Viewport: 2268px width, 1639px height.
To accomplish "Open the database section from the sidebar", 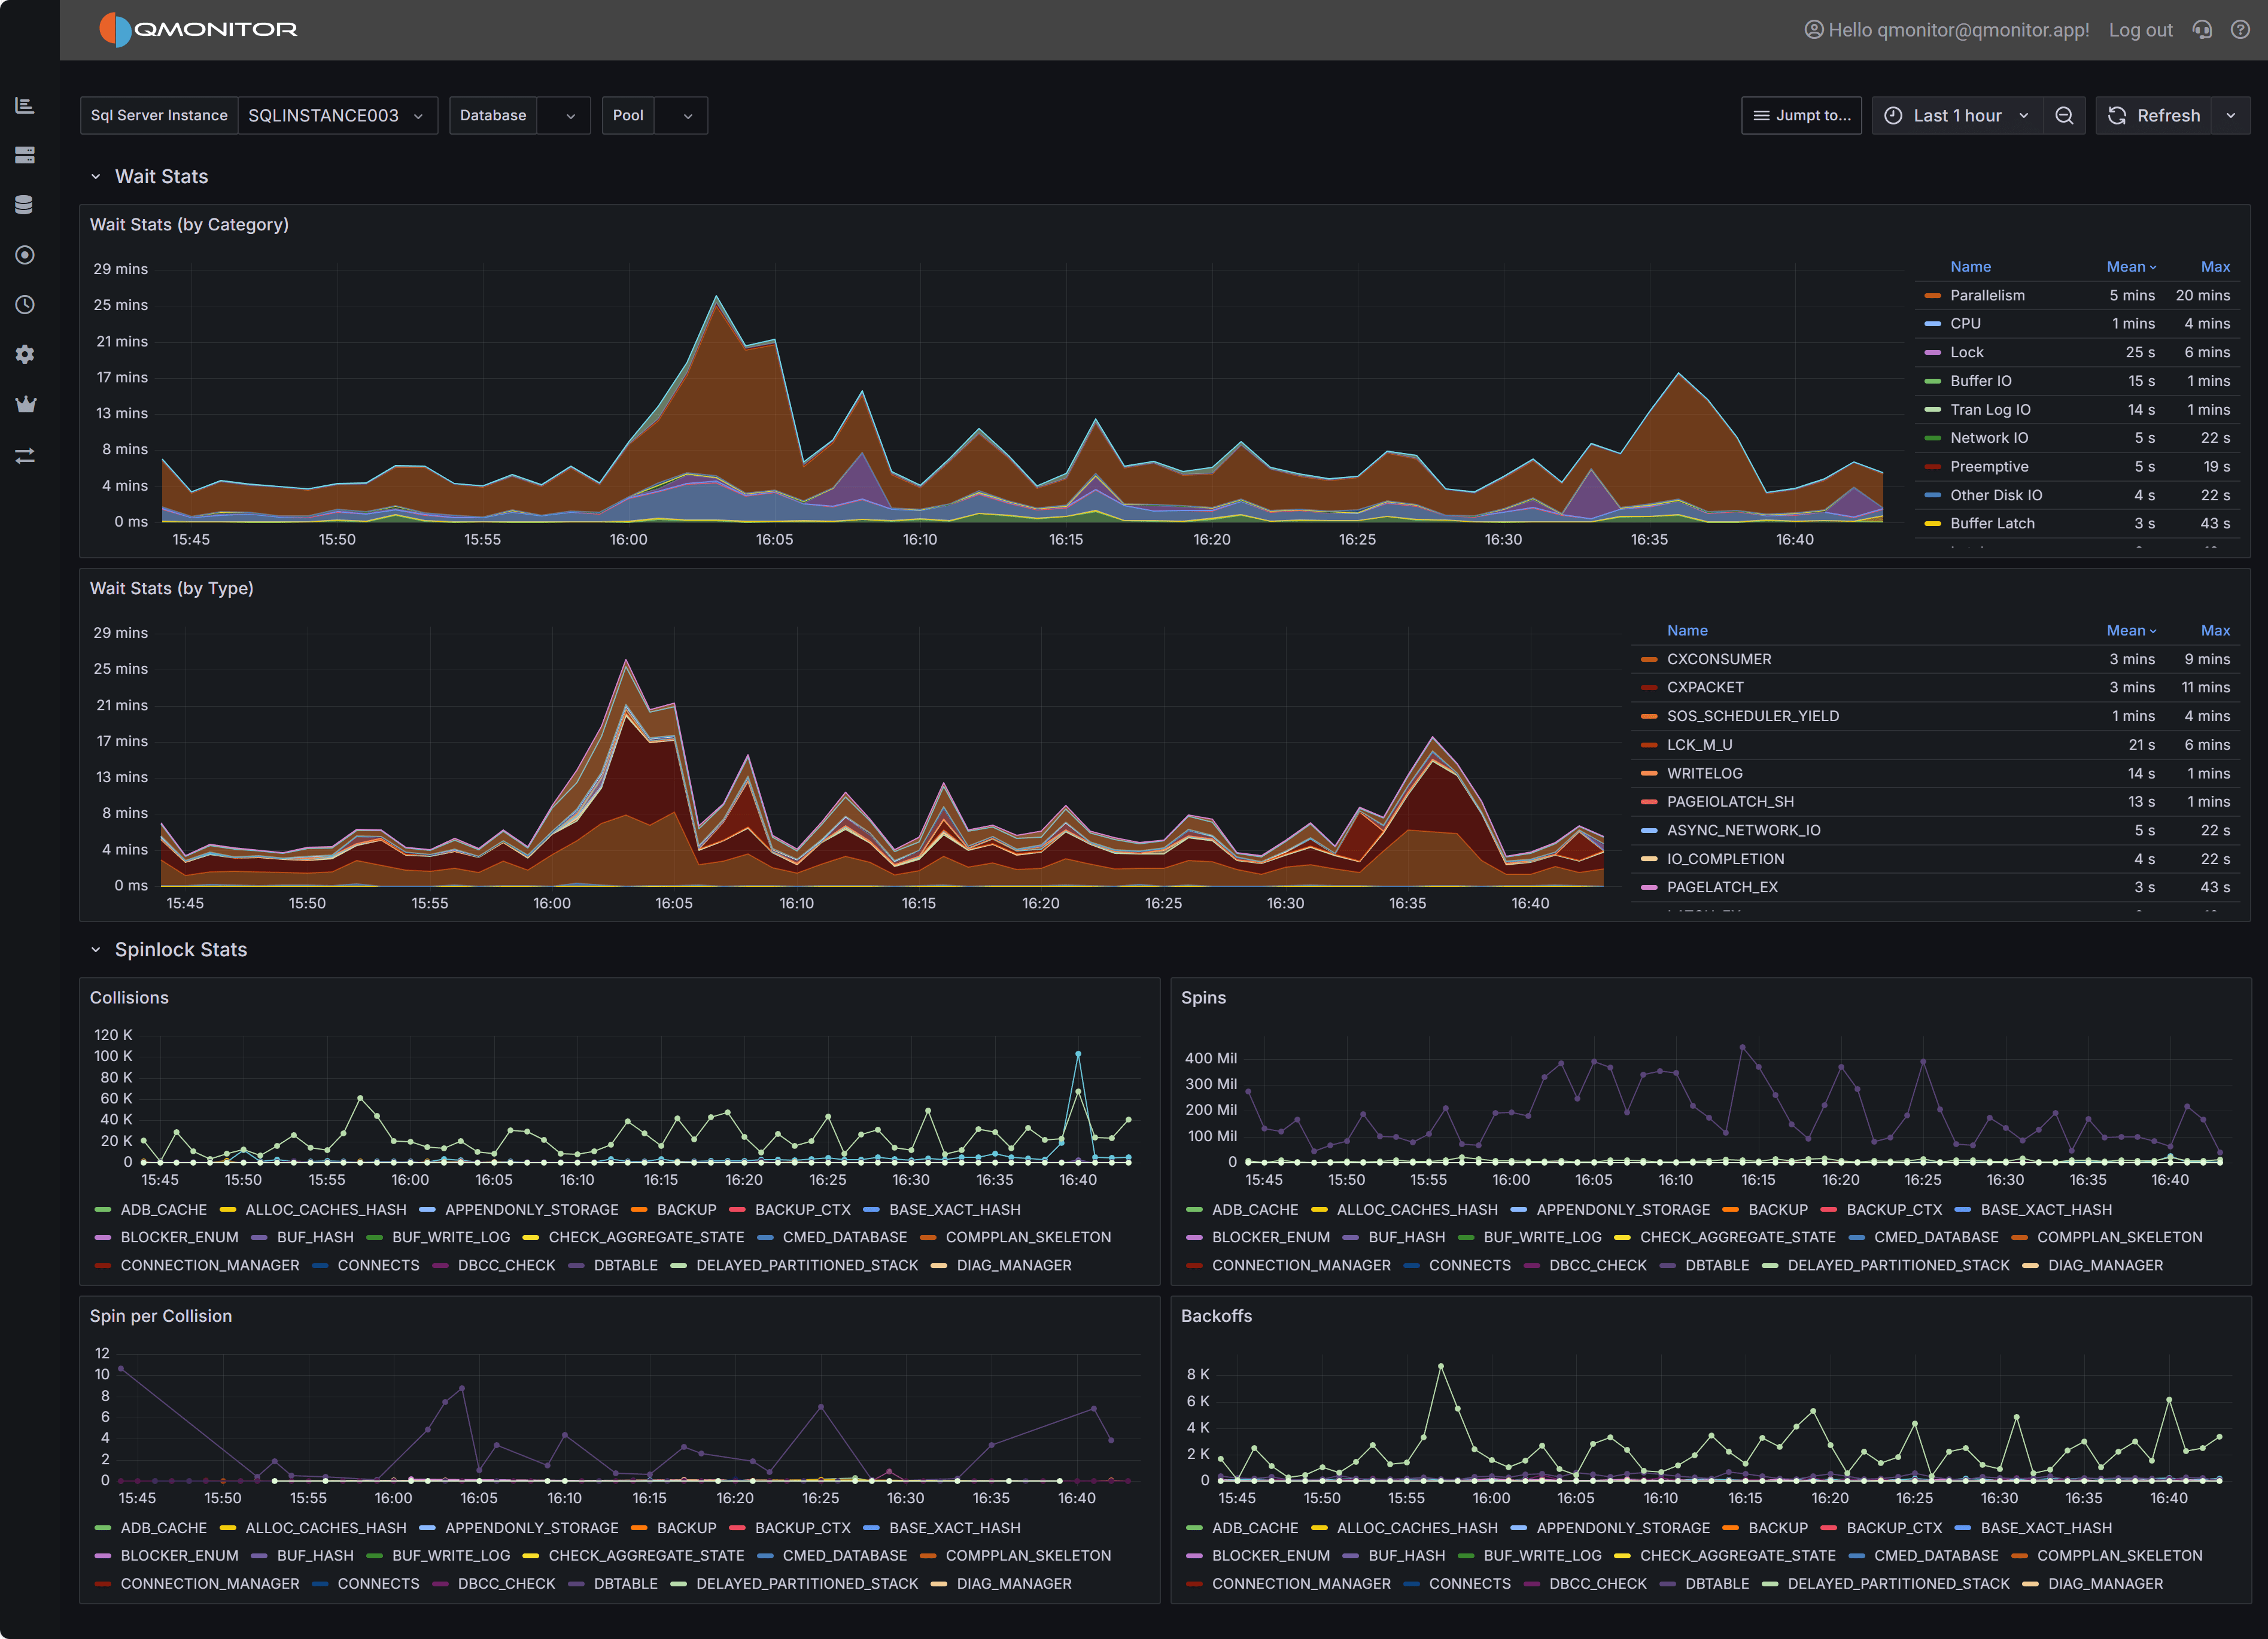I will 25,204.
